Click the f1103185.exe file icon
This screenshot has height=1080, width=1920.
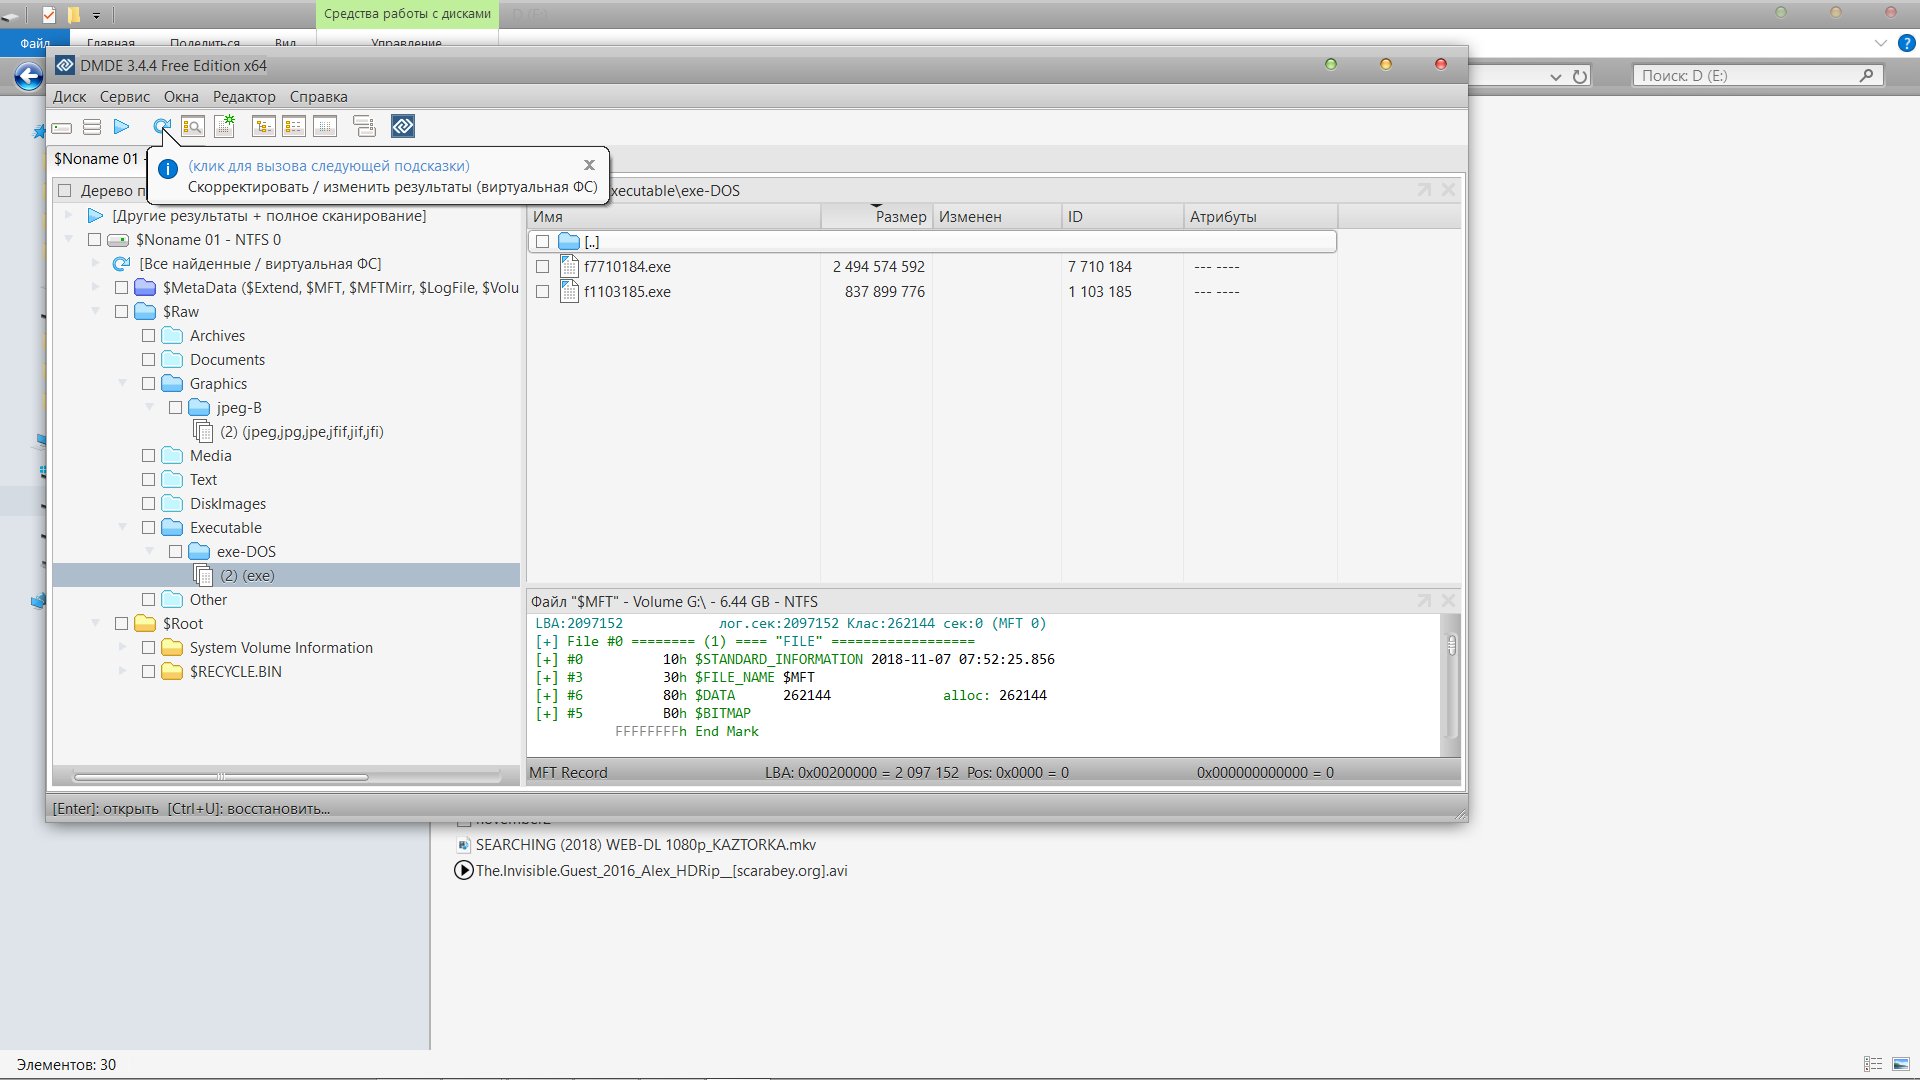coord(570,291)
